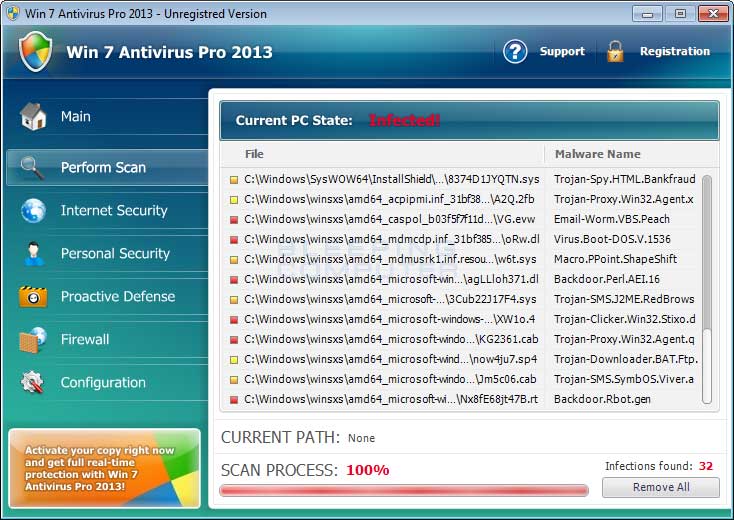Sort by Malware Name column header

point(597,154)
